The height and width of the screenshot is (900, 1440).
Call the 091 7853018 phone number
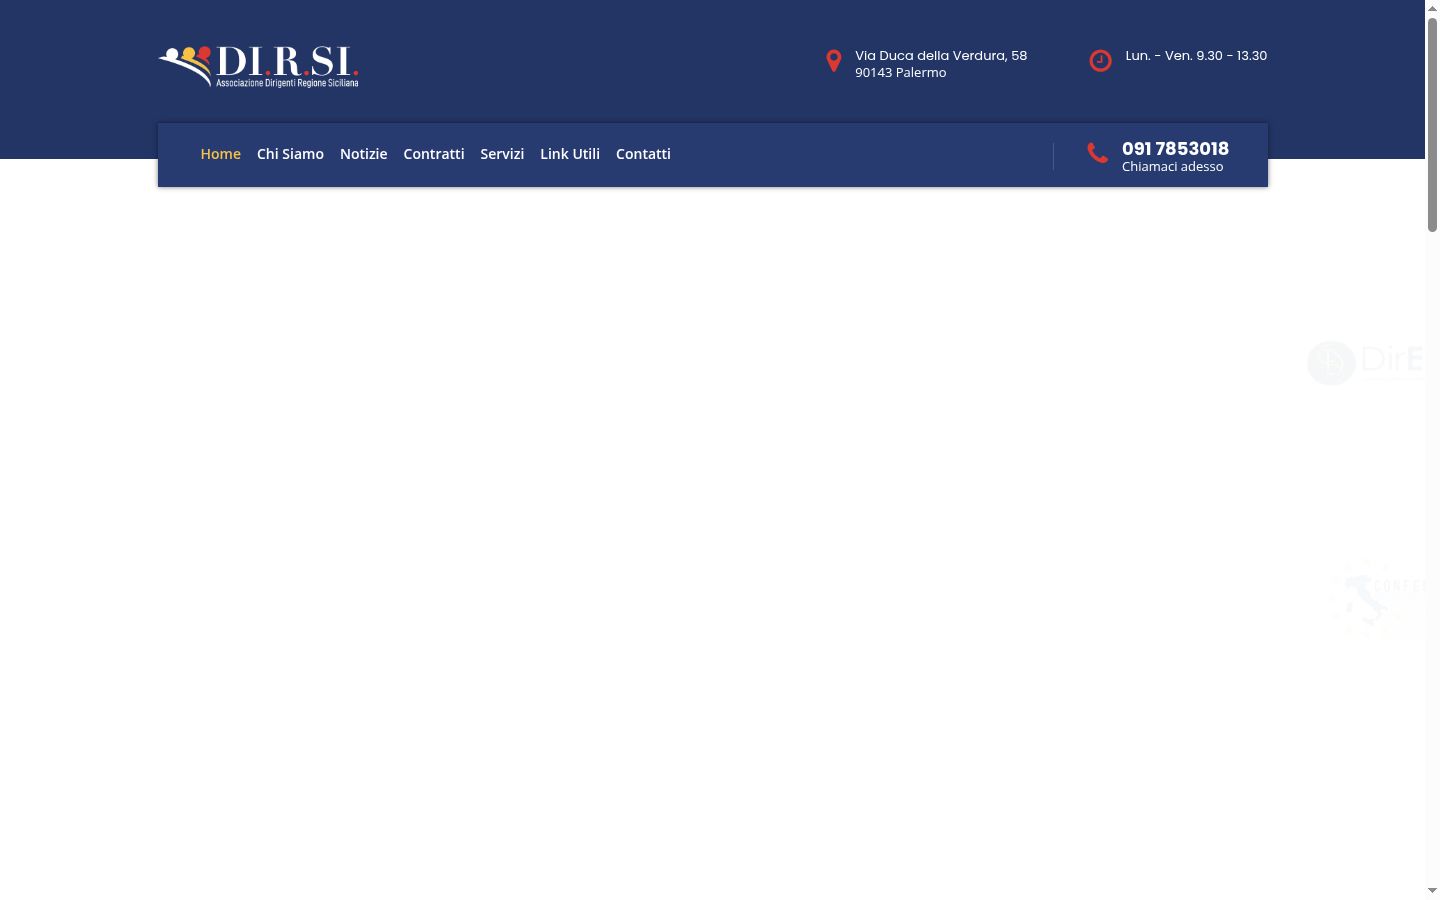pos(1175,148)
